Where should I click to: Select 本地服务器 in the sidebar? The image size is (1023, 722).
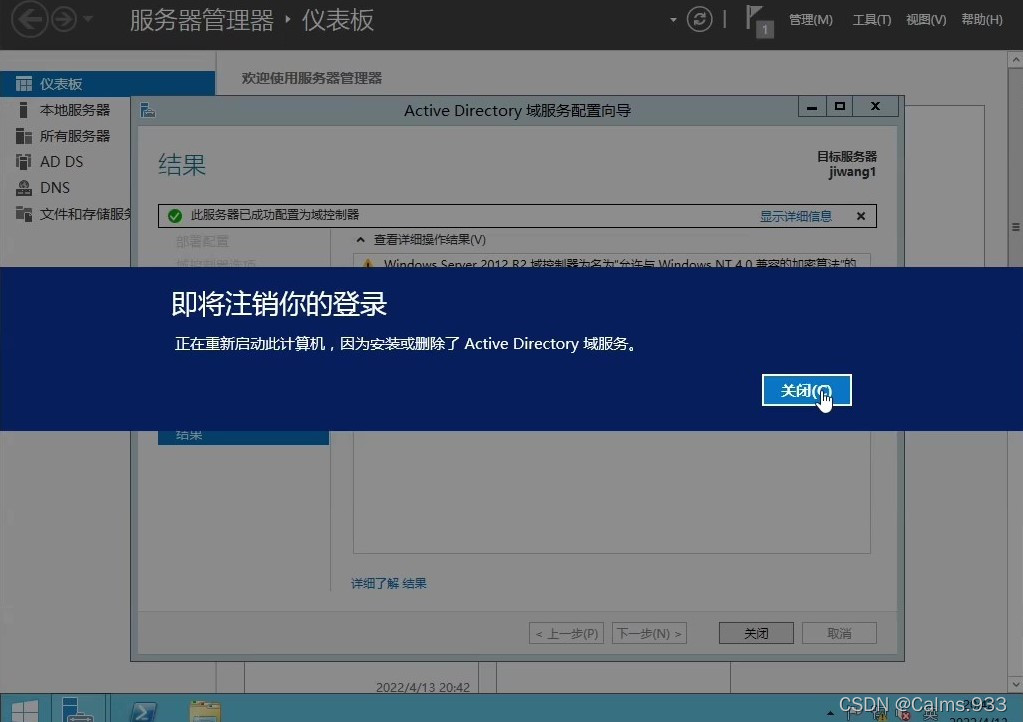74,110
